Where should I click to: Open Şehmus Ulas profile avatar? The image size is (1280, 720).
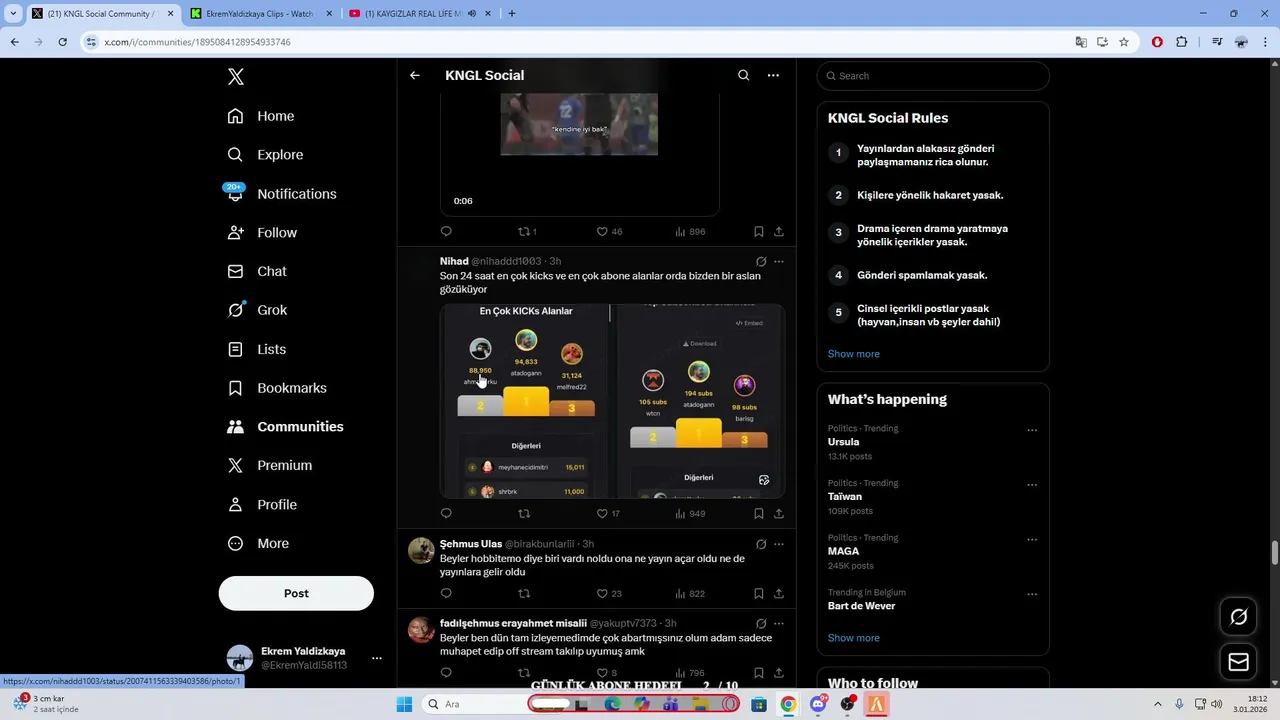[x=421, y=551]
